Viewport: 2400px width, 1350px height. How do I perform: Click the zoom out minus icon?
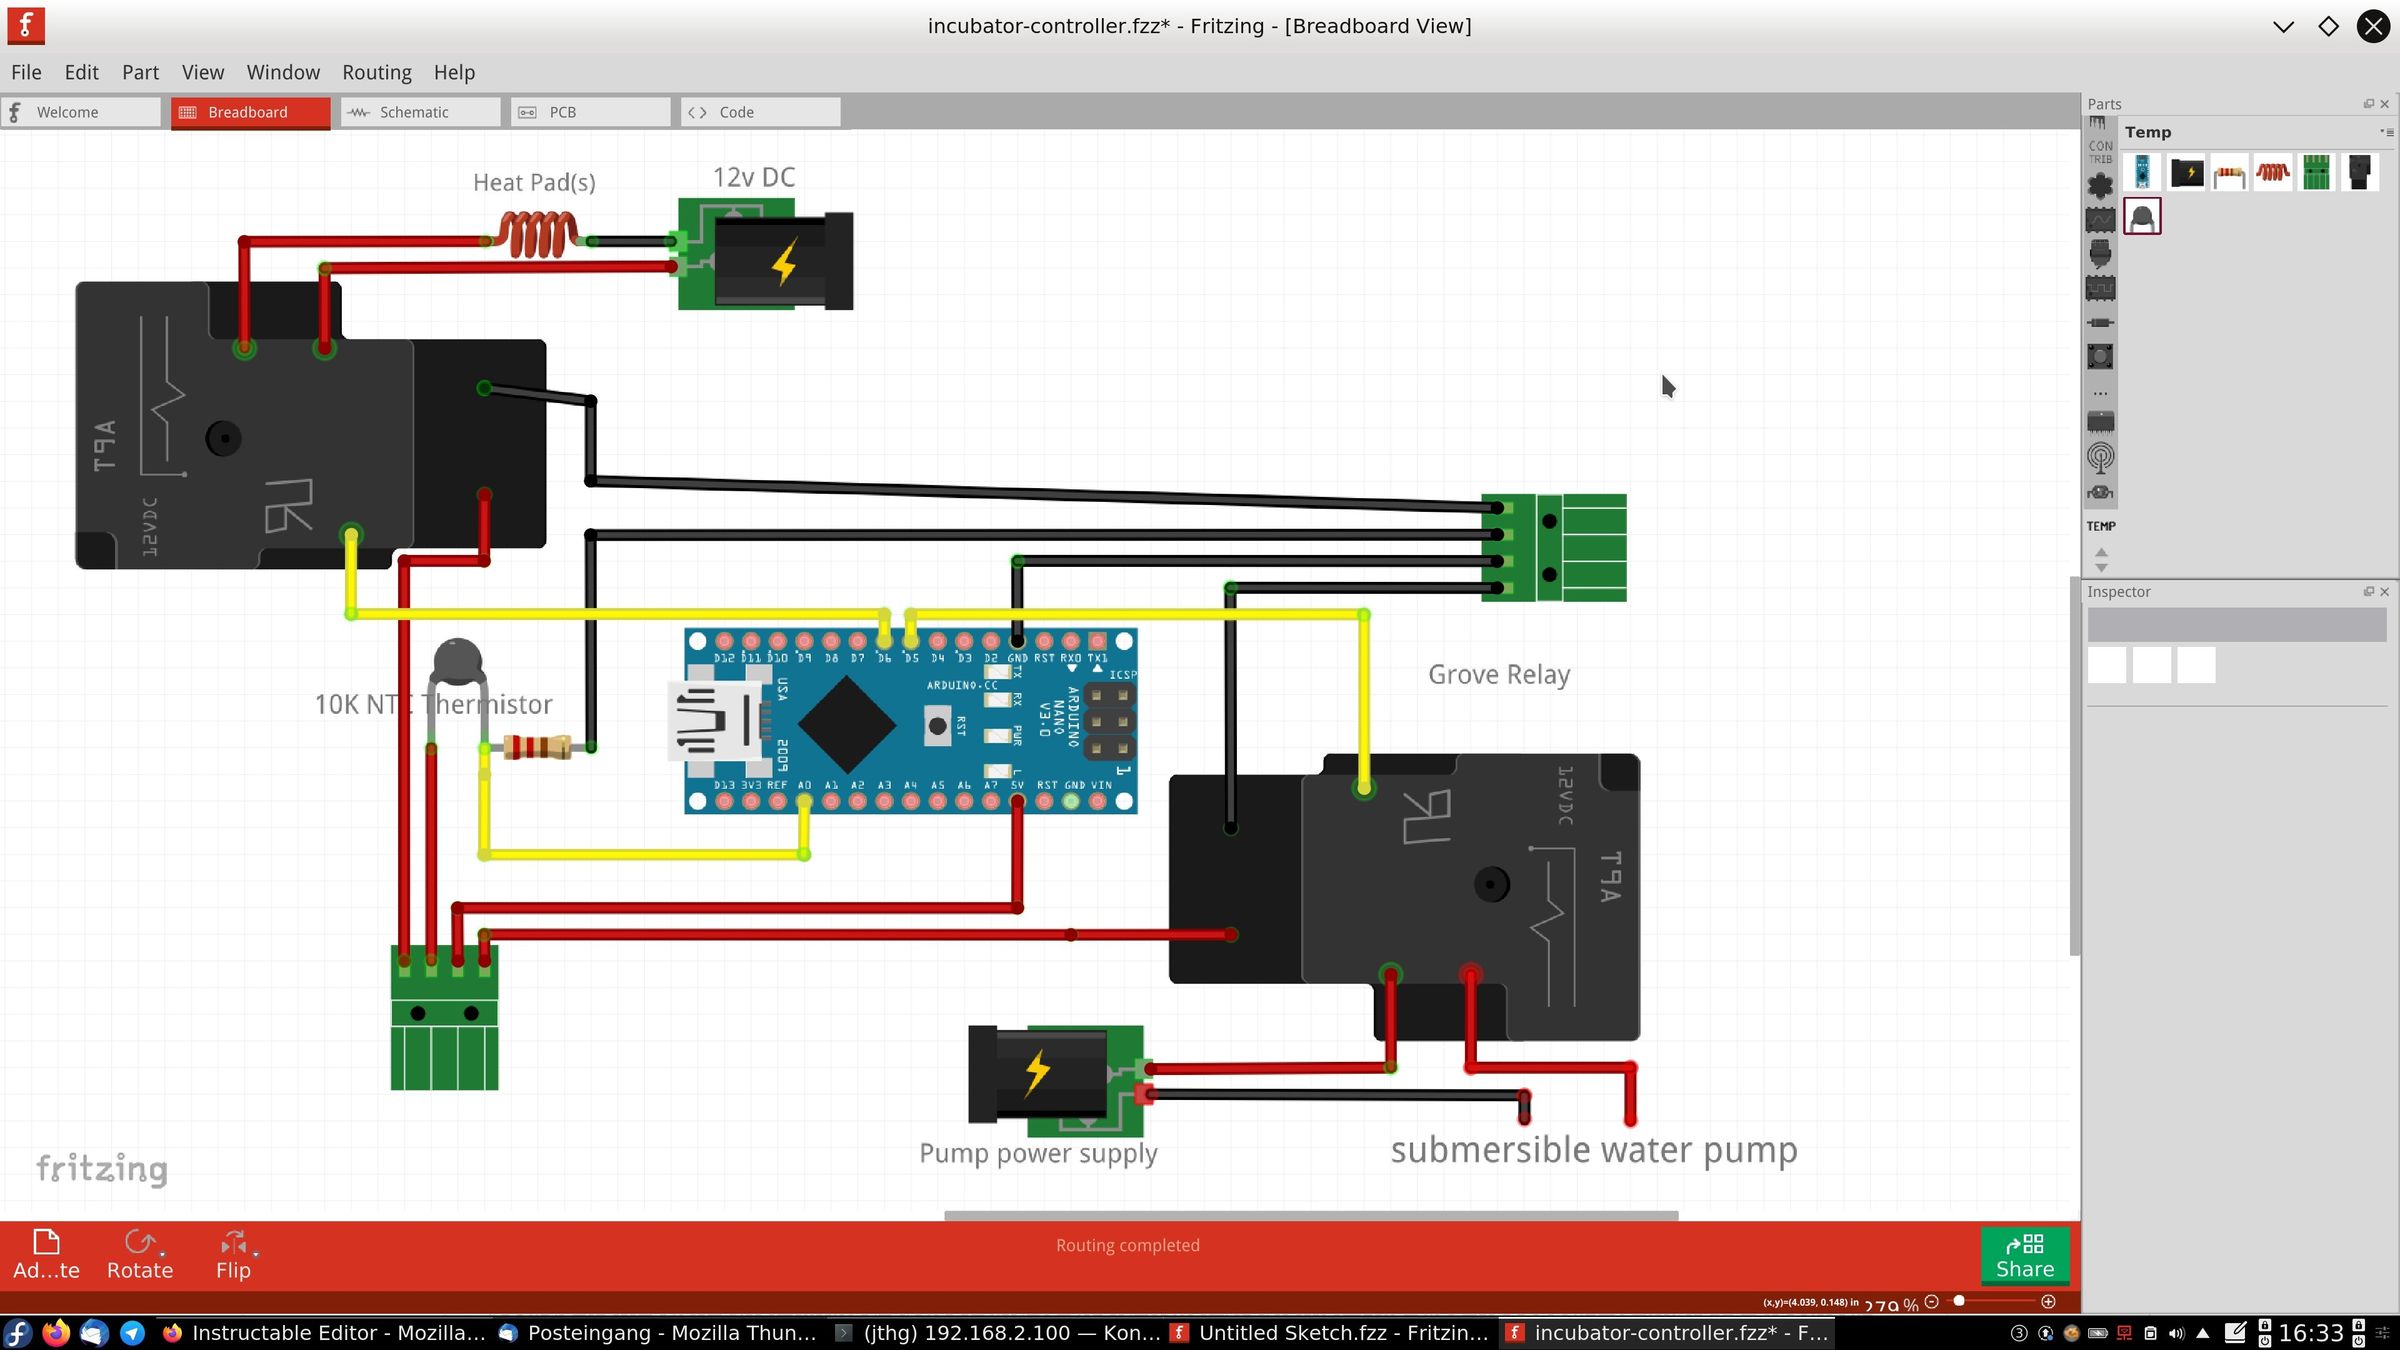click(x=1932, y=1301)
